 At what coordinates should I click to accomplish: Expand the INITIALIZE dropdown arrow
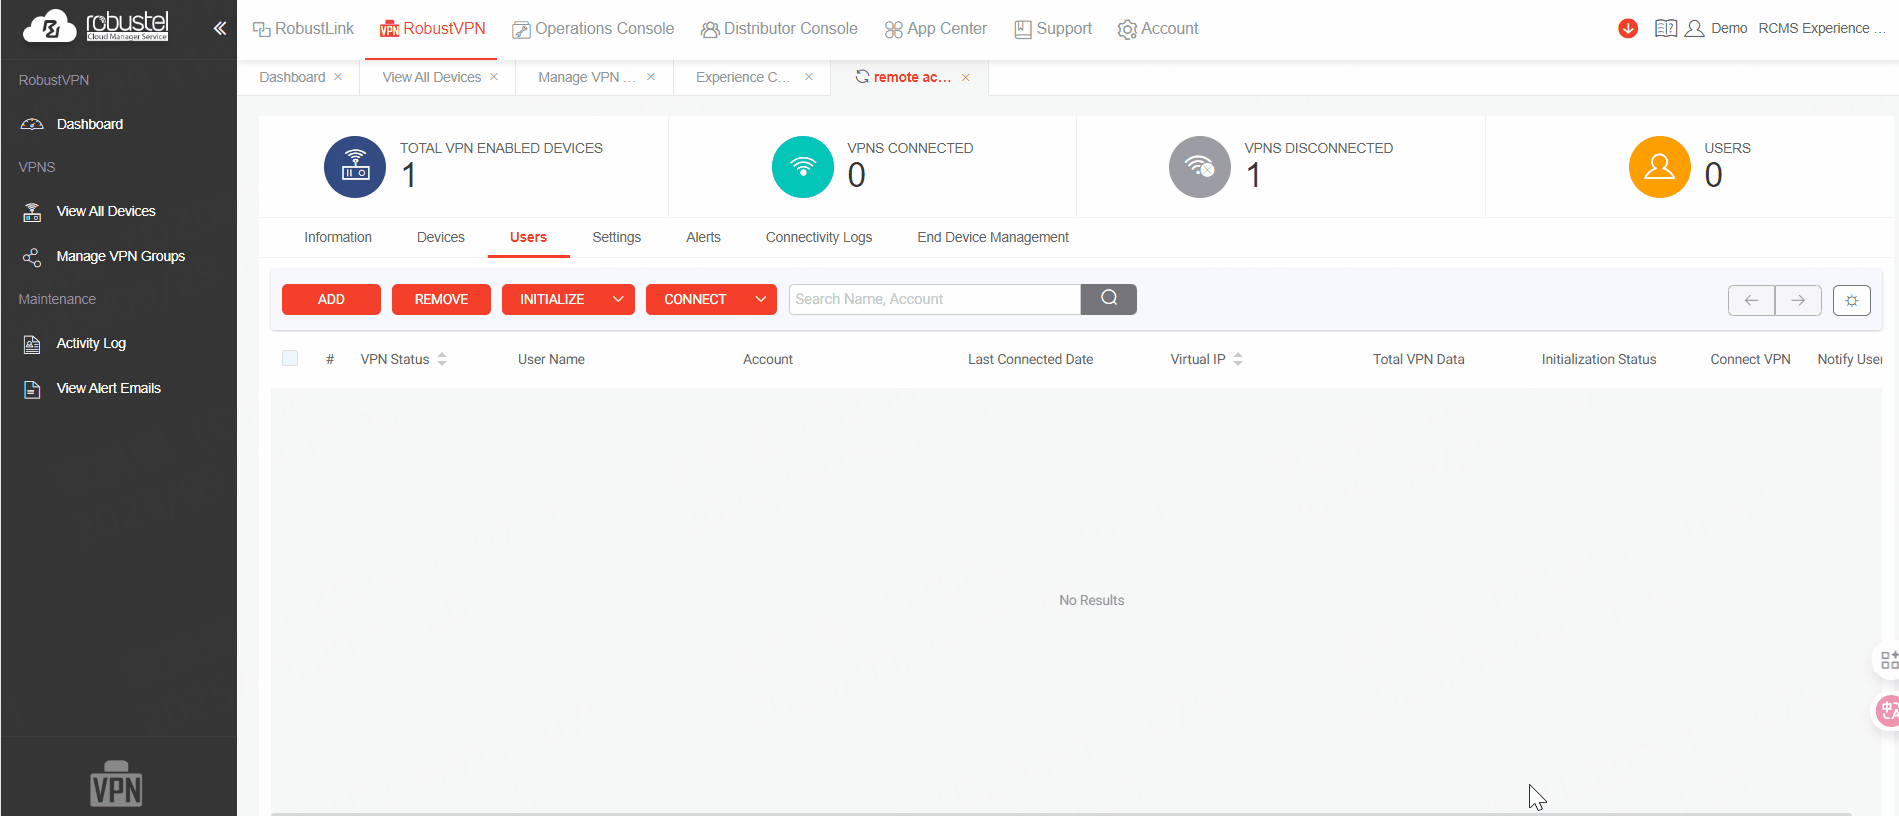618,299
